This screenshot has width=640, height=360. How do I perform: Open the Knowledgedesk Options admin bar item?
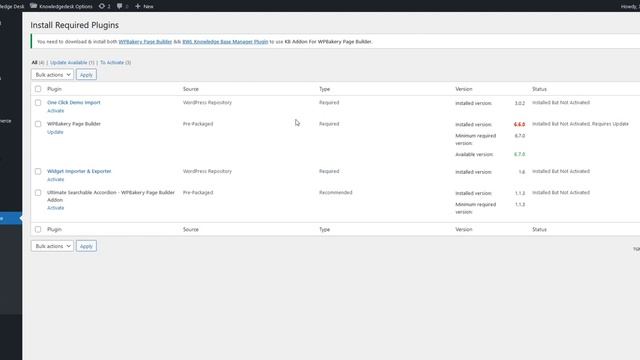[61, 6]
